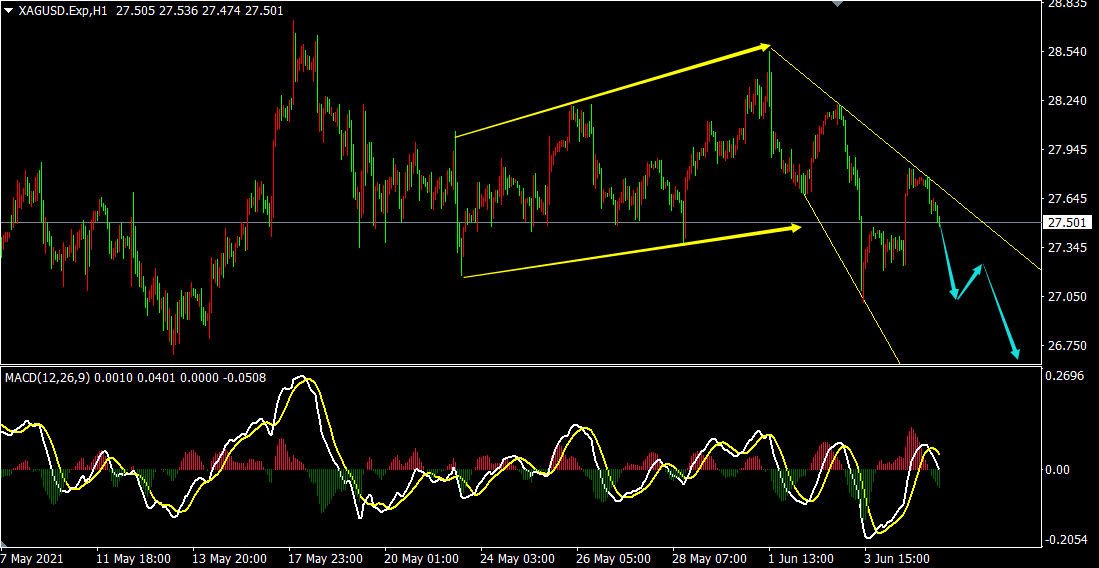
Task: Click the 26.750 price scale label
Action: tap(1064, 346)
